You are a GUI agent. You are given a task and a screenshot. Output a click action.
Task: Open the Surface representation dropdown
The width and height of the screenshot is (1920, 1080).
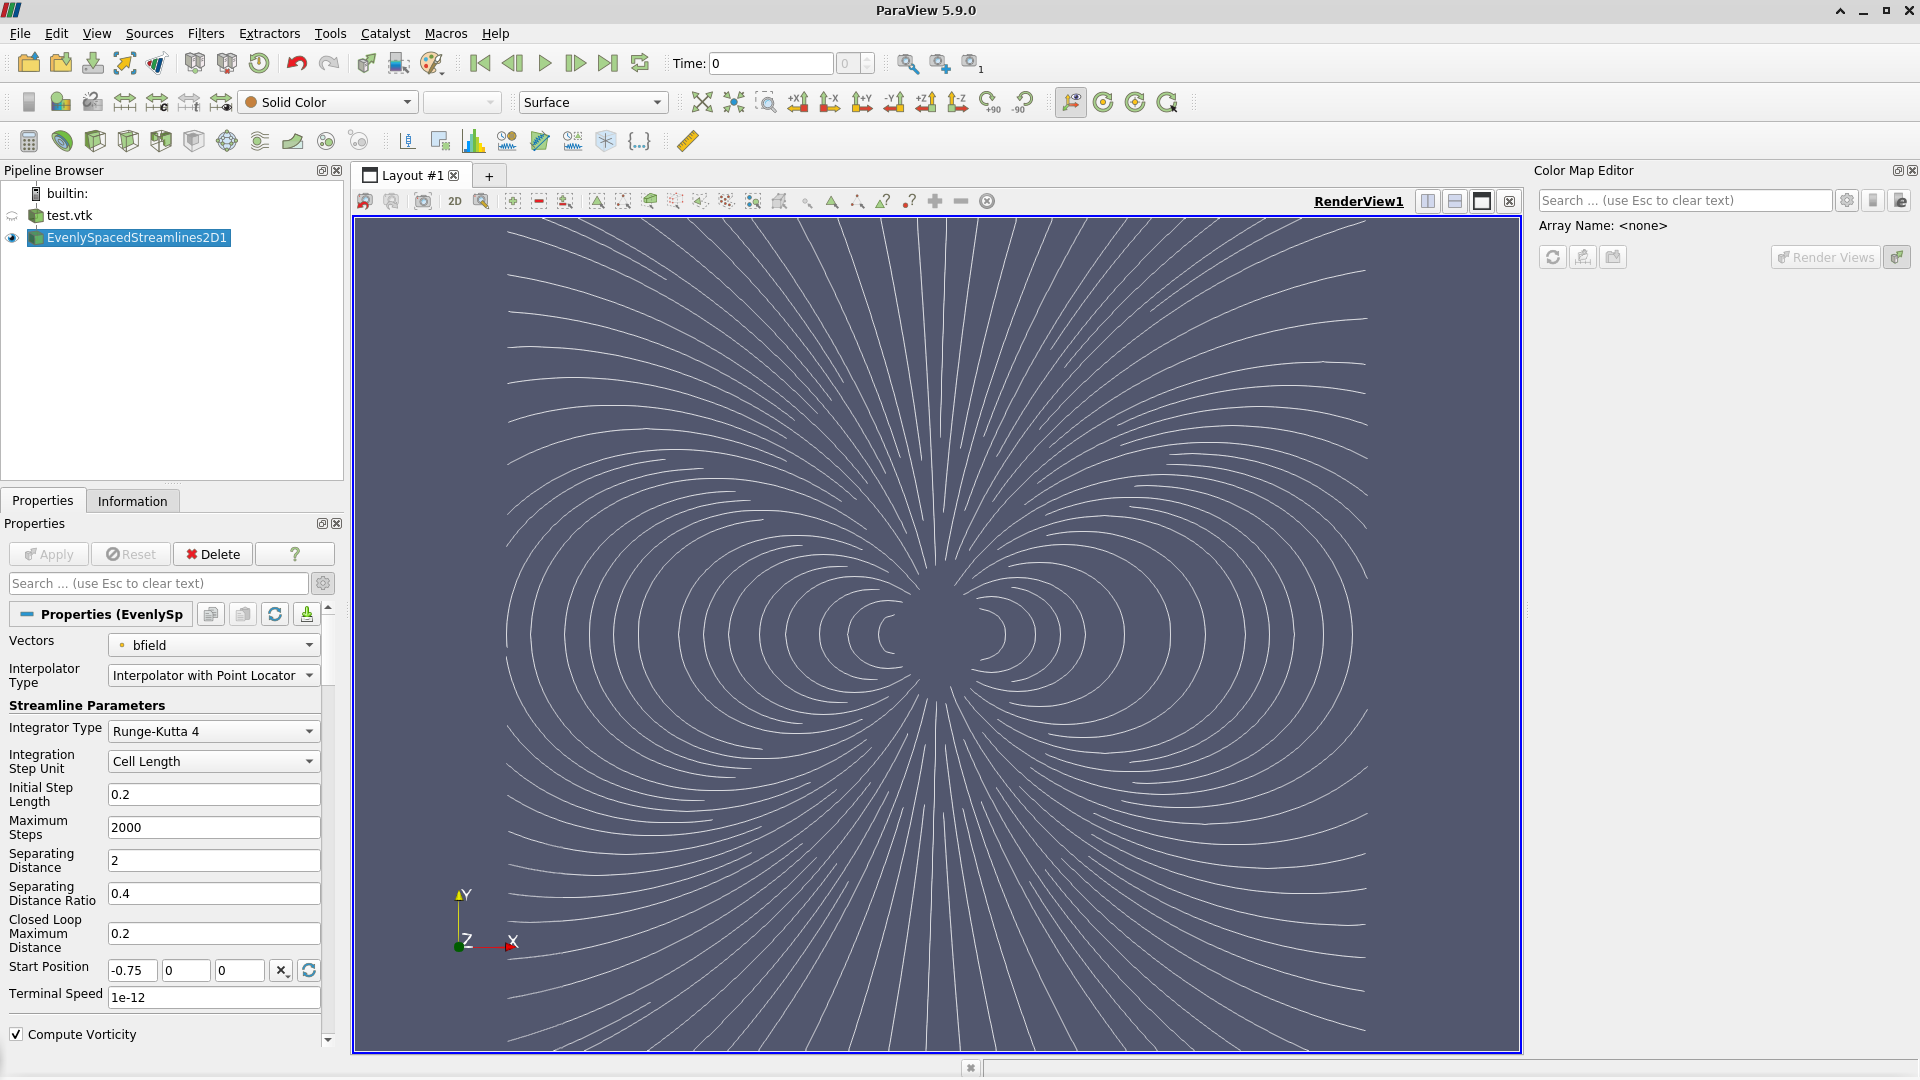point(594,102)
